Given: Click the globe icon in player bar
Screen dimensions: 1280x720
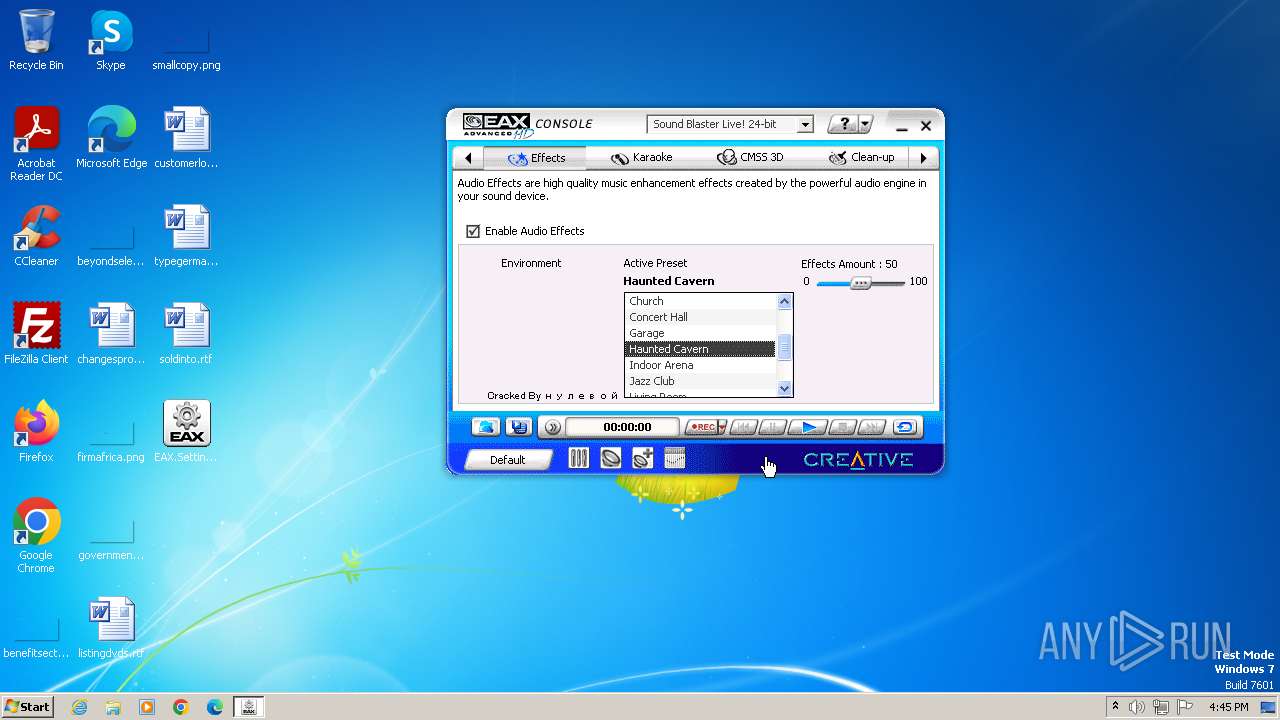Looking at the screenshot, I should point(486,427).
